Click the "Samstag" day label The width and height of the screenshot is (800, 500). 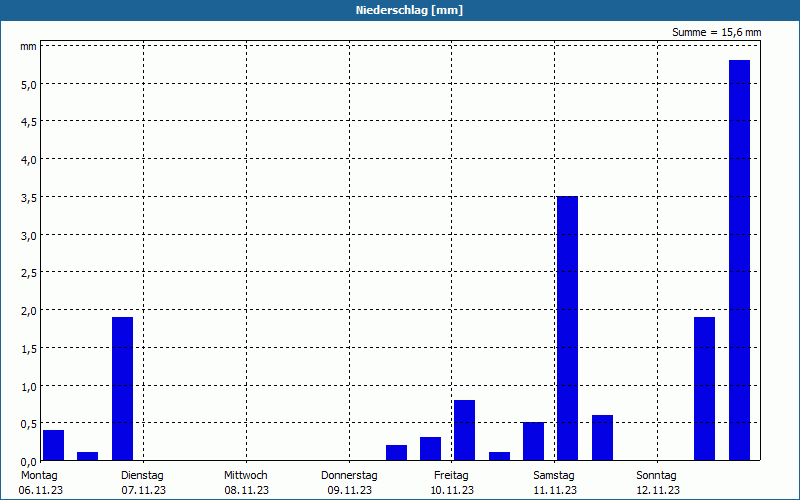554,476
